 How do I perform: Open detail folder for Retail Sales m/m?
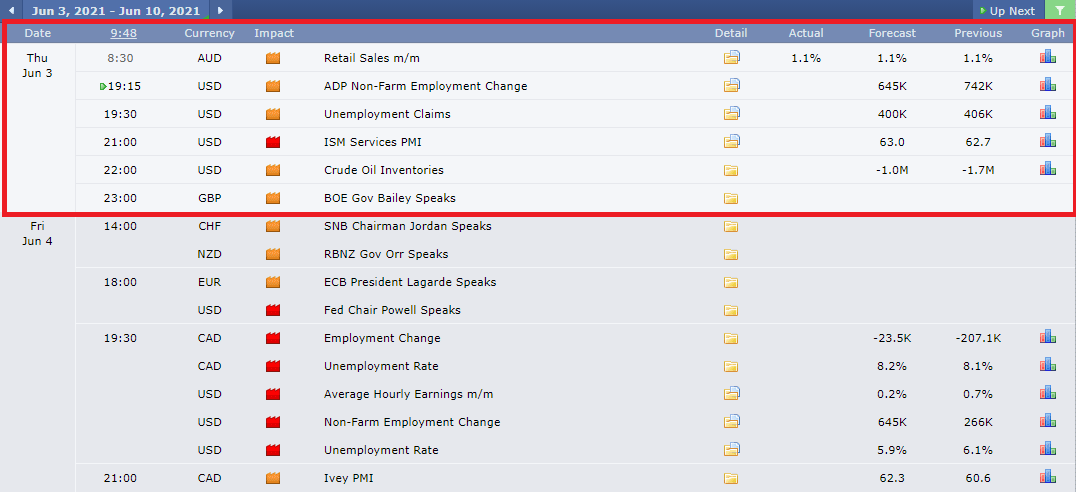click(x=732, y=58)
